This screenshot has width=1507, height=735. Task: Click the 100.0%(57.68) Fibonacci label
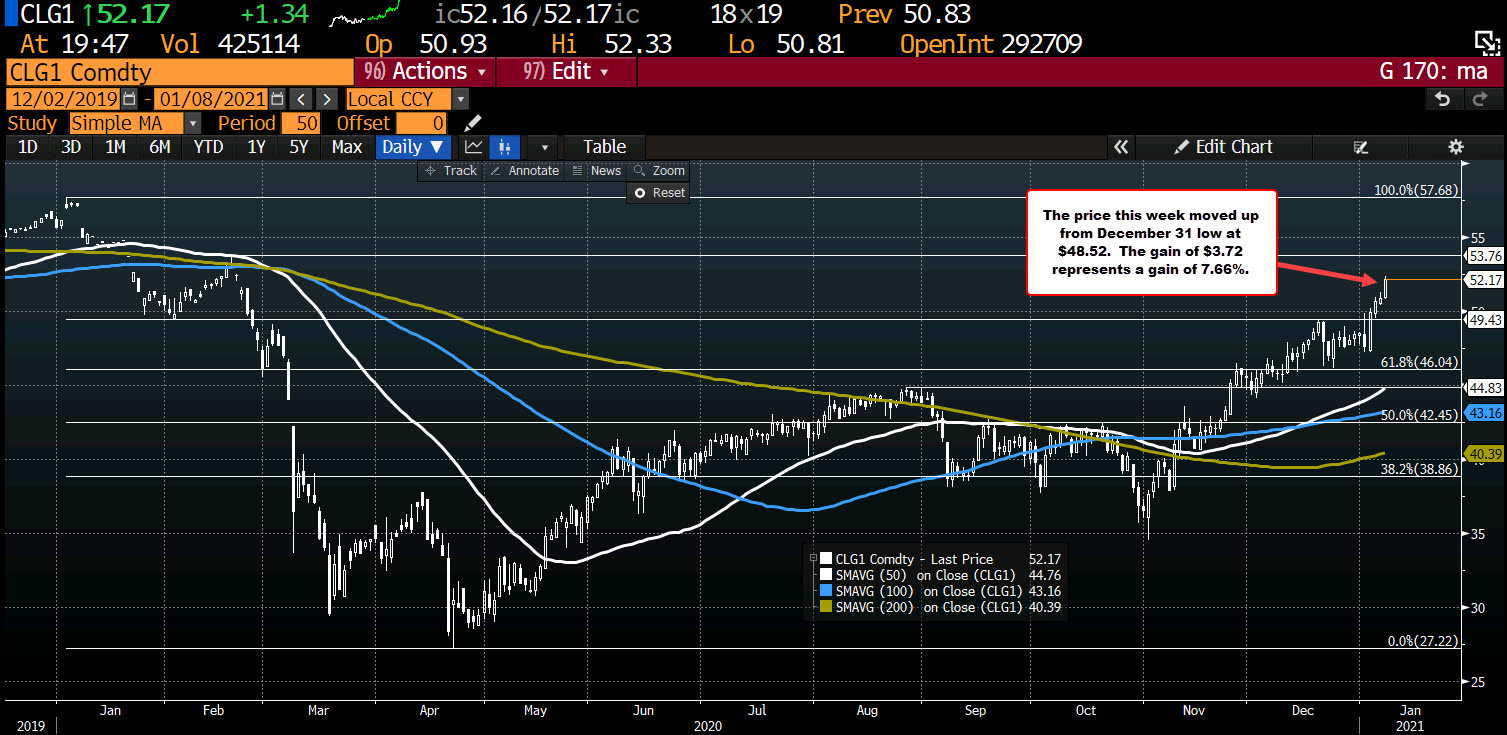1417,190
